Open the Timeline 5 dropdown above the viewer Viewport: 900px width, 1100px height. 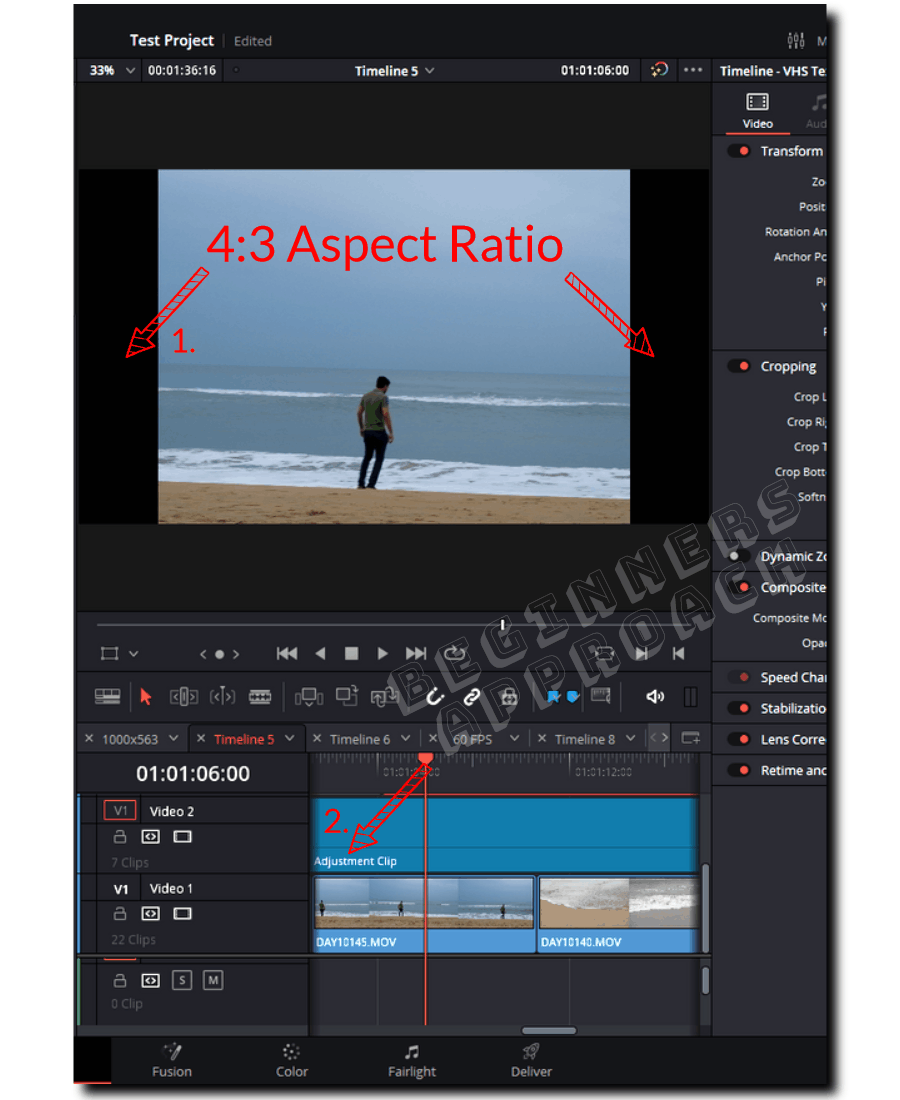point(393,71)
